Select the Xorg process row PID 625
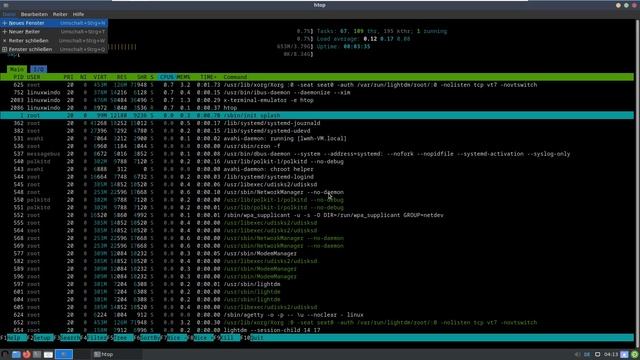 click(317, 85)
